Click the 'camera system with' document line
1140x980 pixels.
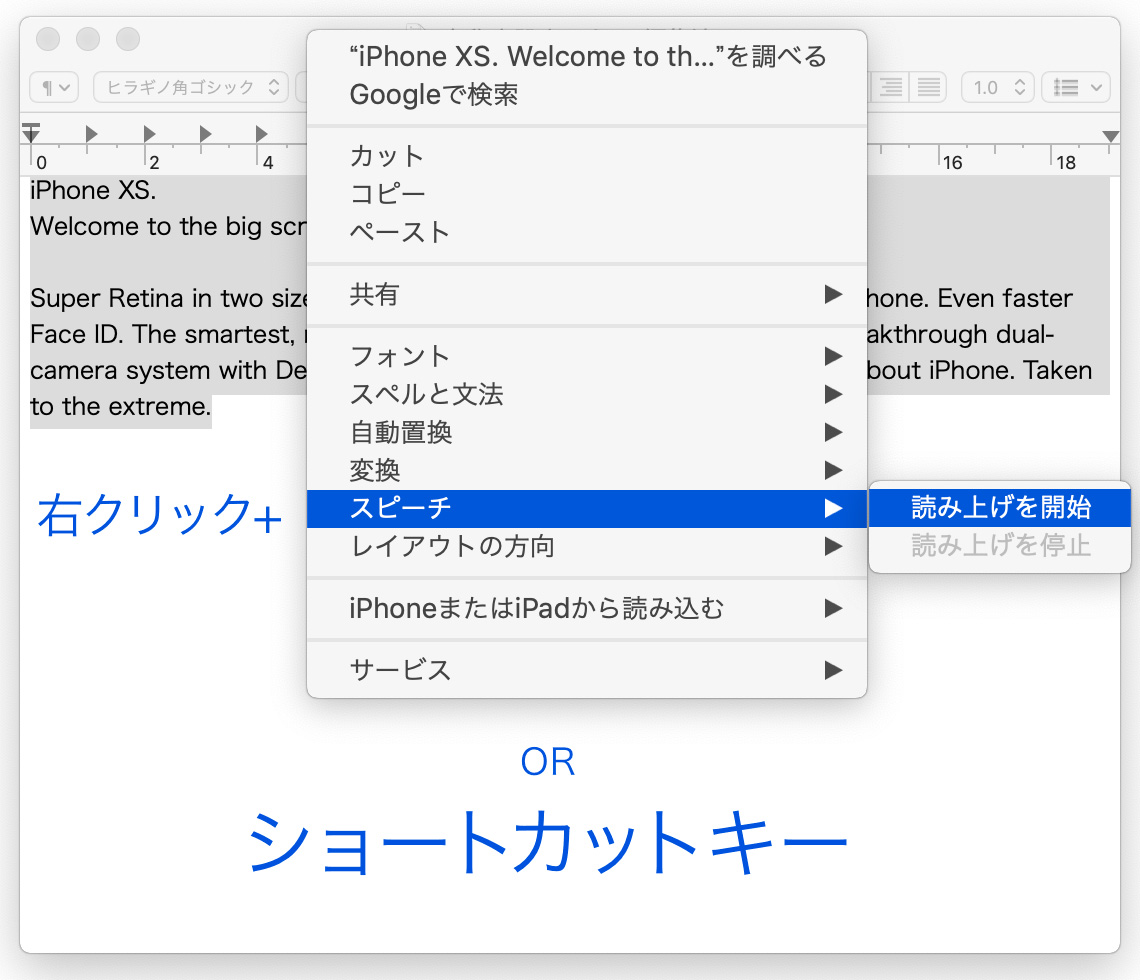point(168,371)
